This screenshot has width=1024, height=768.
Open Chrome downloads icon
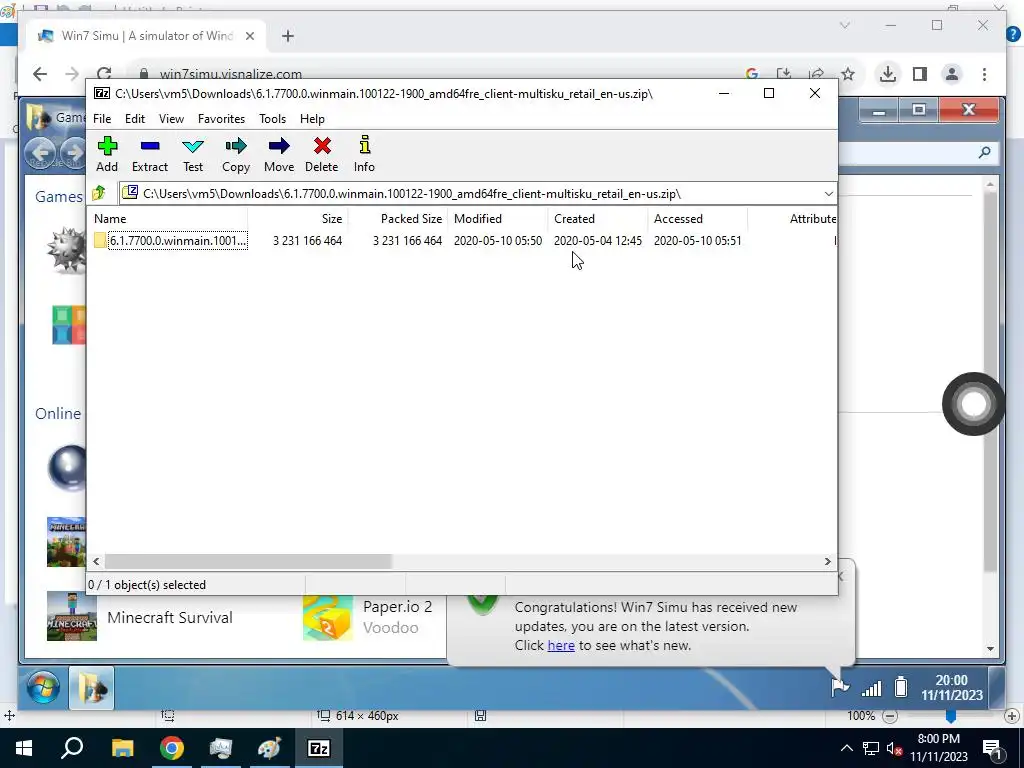point(888,74)
